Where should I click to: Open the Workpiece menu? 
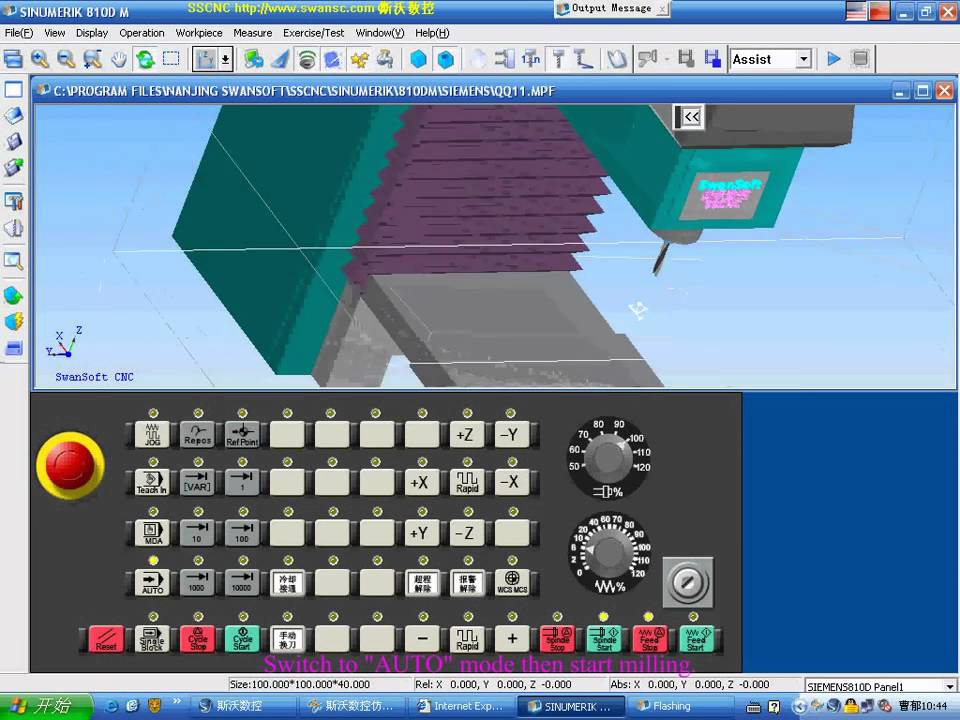(199, 33)
